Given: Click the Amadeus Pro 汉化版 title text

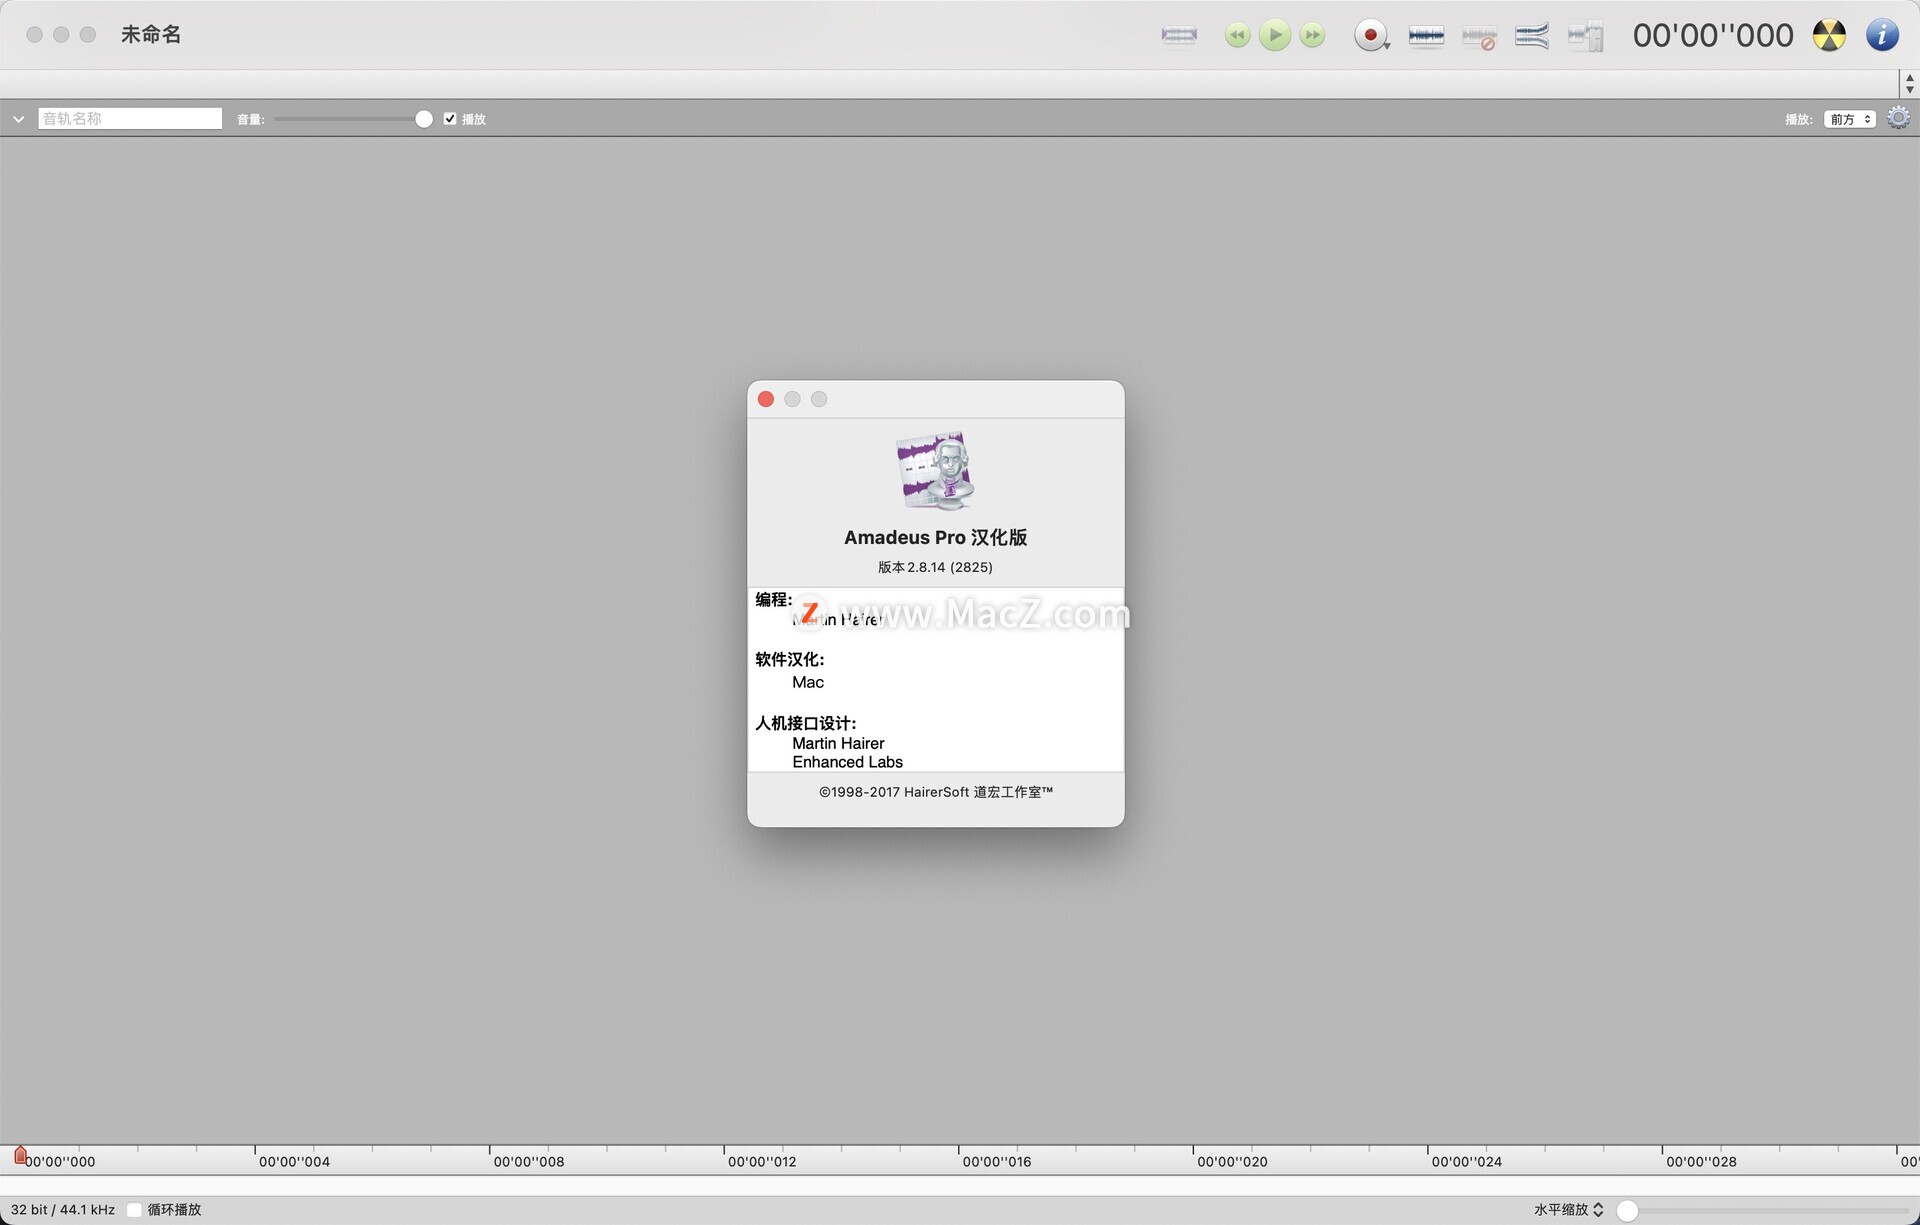Looking at the screenshot, I should (935, 537).
